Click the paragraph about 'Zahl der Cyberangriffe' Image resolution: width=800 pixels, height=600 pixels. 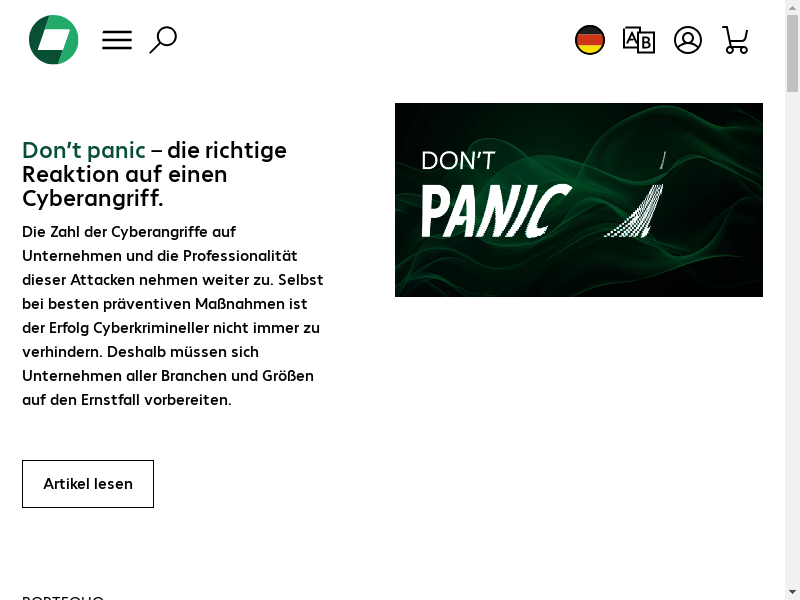[x=172, y=316]
